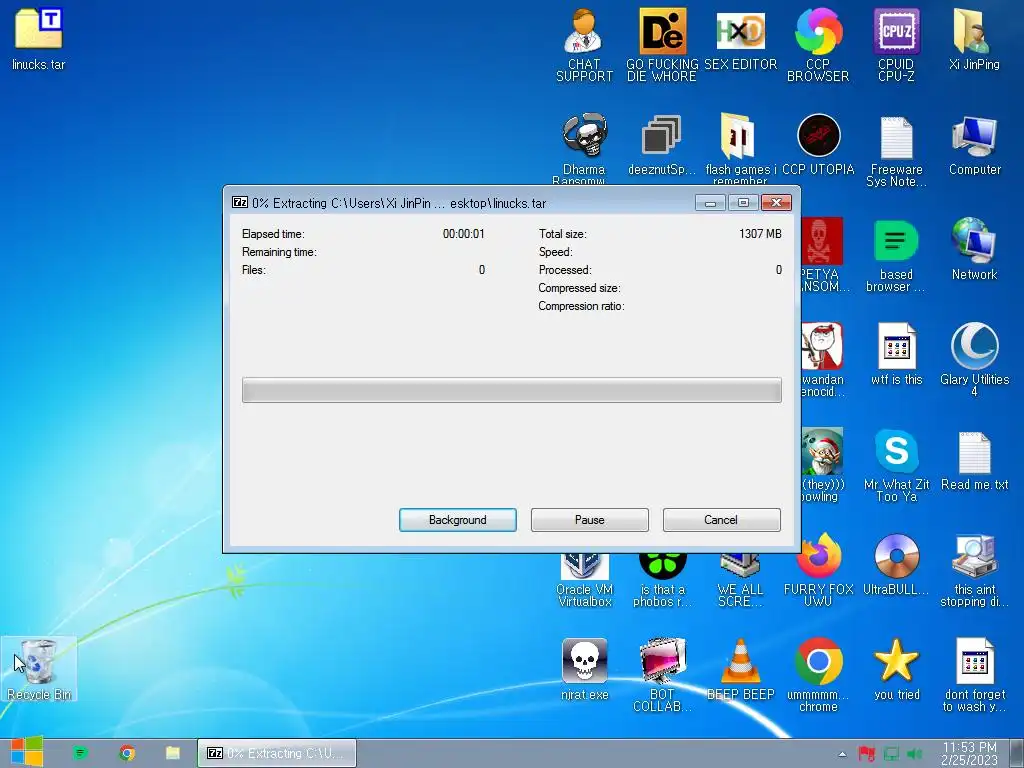Click the Background button in extraction dialog

pos(458,520)
